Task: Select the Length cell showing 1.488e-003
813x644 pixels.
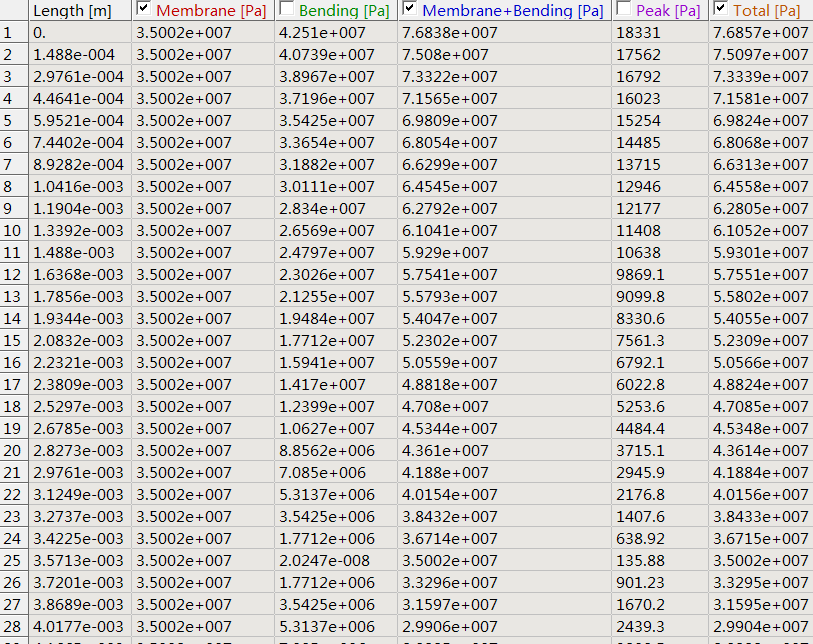Action: tap(74, 253)
